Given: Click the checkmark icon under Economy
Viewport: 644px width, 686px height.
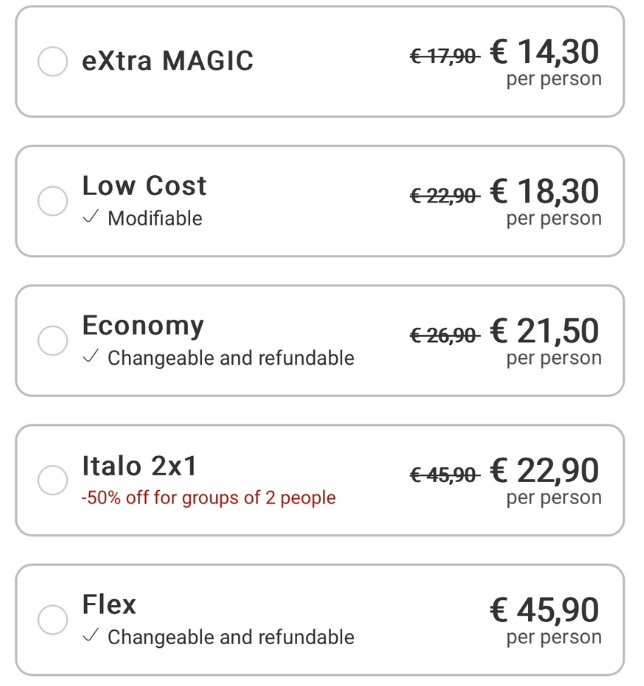Looking at the screenshot, I should tap(91, 357).
